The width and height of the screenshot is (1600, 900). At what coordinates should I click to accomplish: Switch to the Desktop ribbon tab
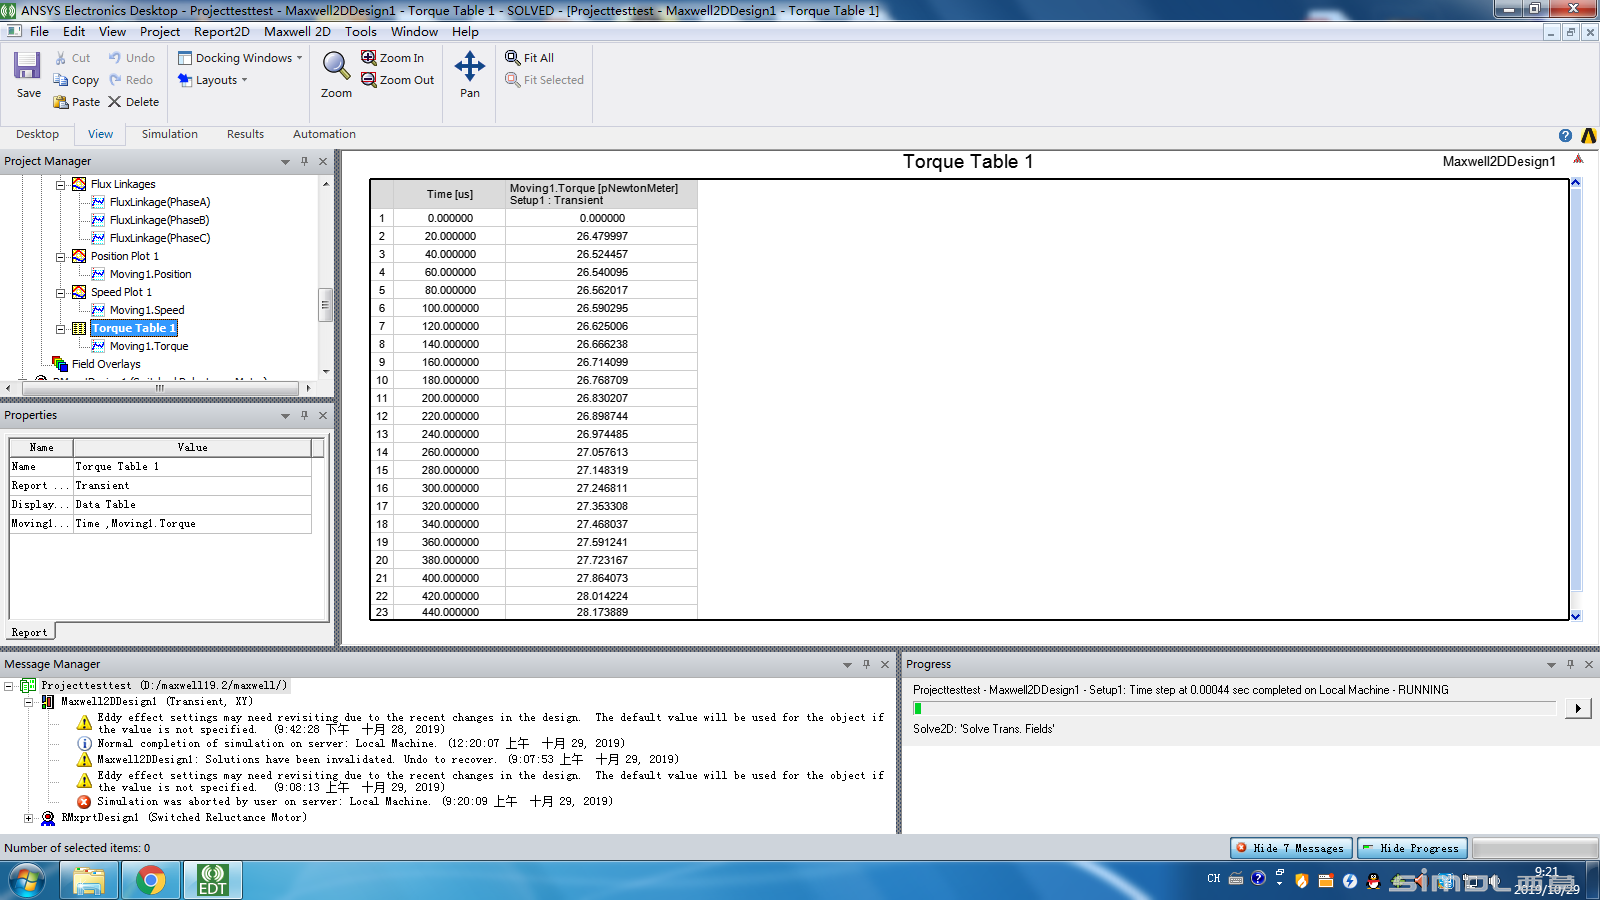37,134
